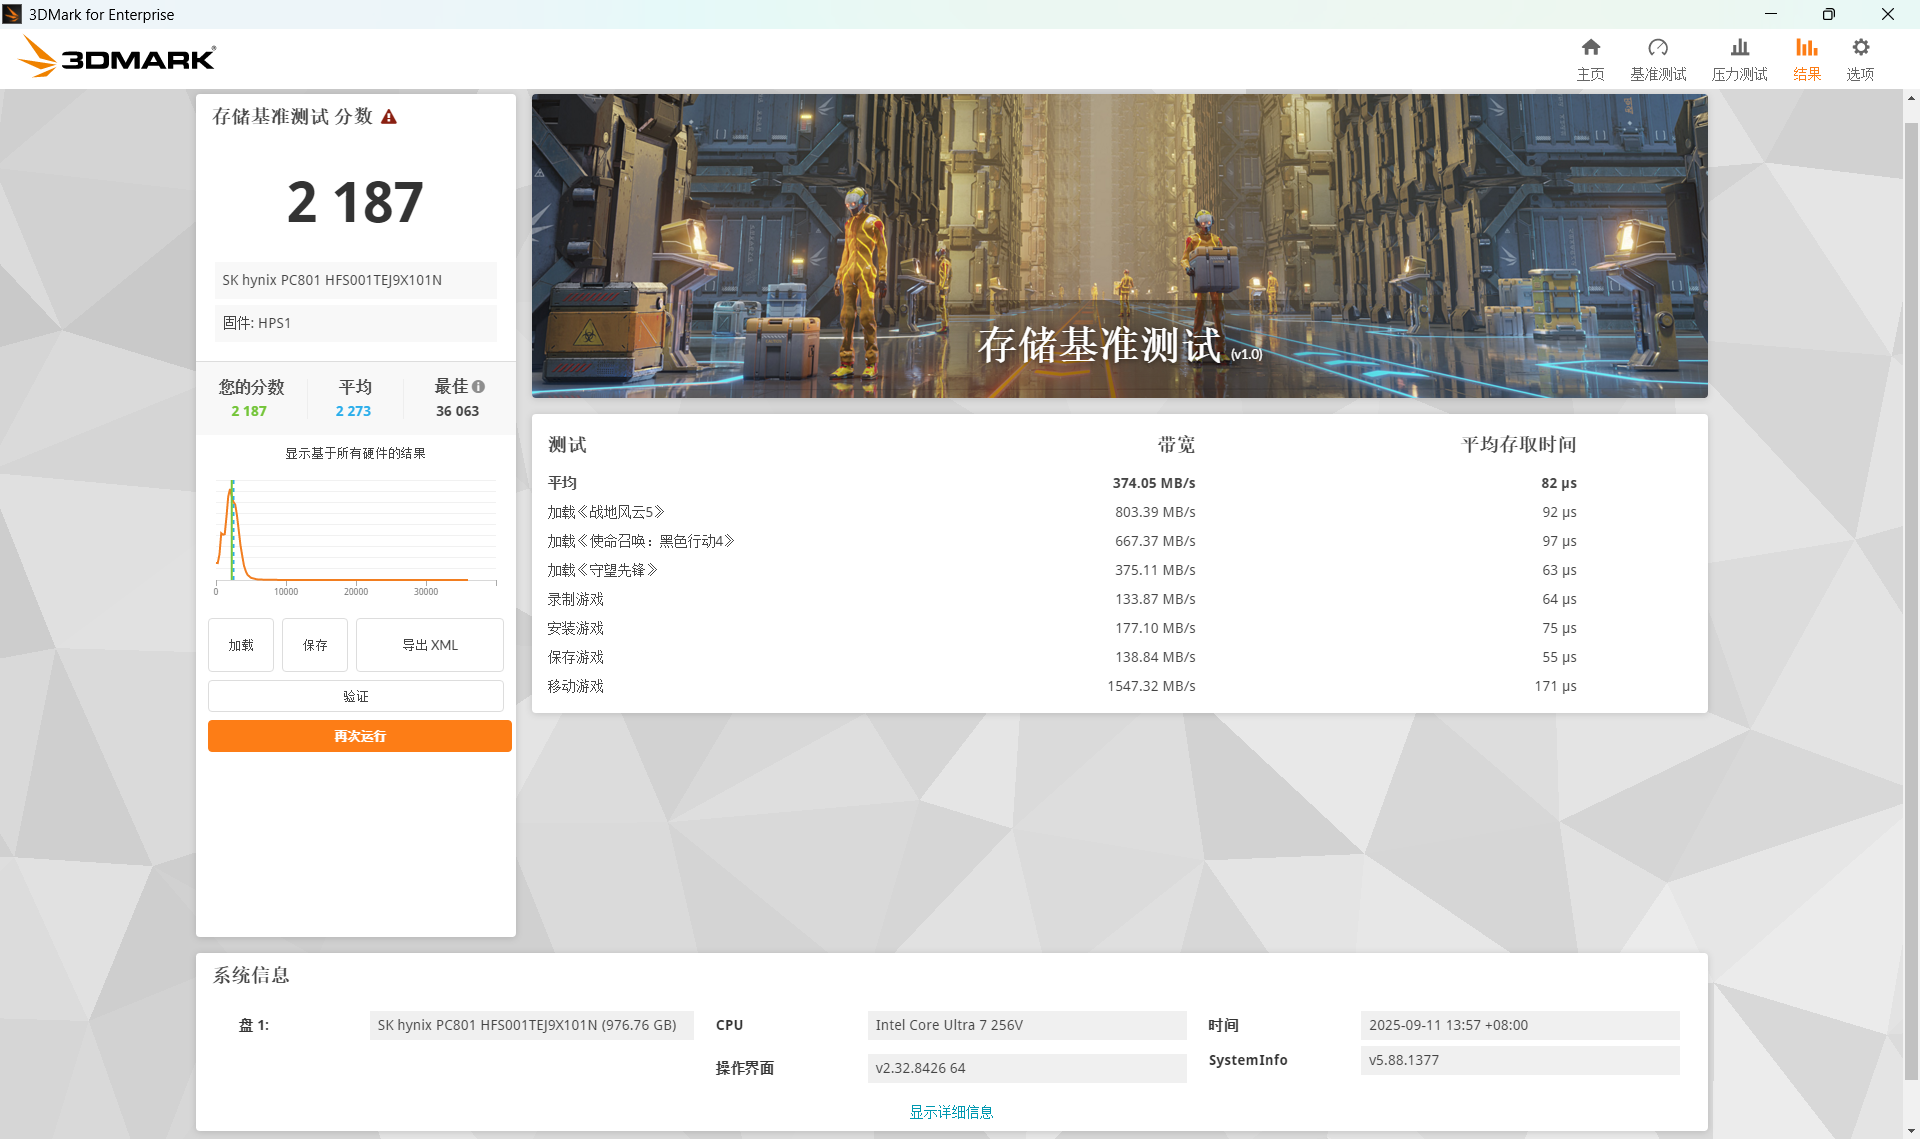Click the 验证 button

pos(356,696)
